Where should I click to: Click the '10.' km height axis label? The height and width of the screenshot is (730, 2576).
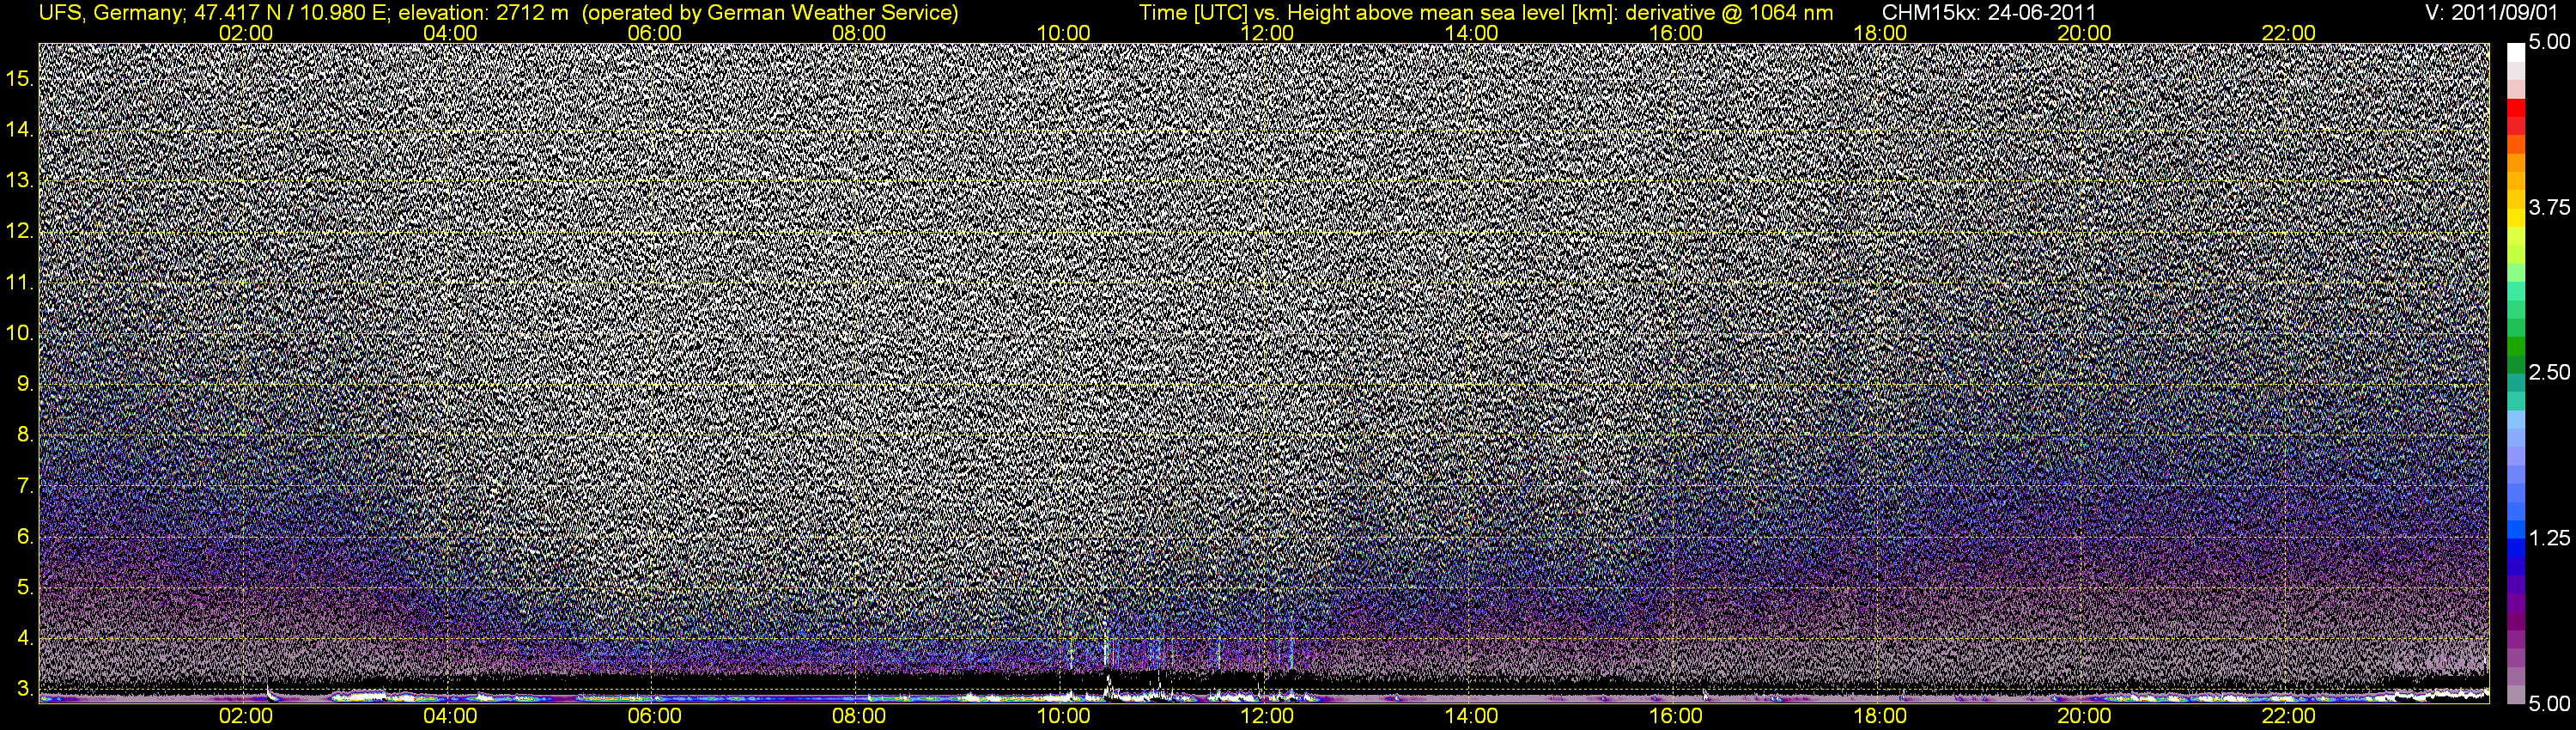click(20, 333)
